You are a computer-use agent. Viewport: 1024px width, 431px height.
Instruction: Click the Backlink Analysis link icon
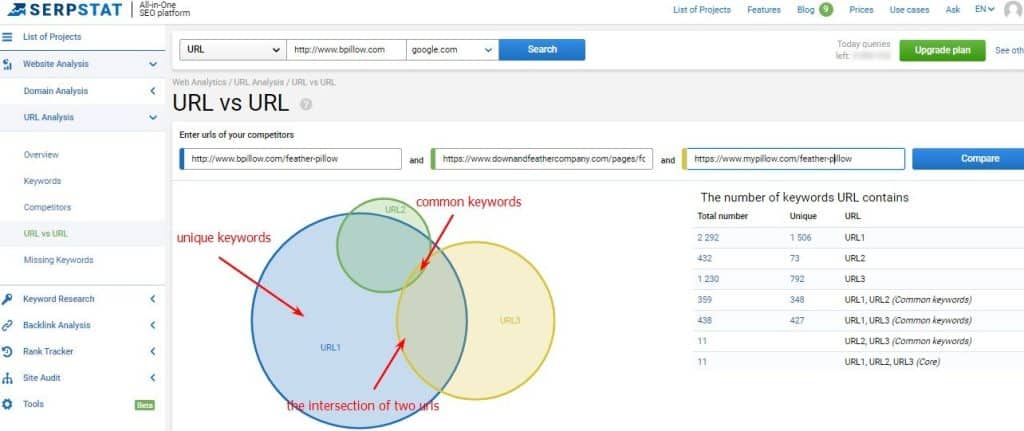click(x=8, y=325)
